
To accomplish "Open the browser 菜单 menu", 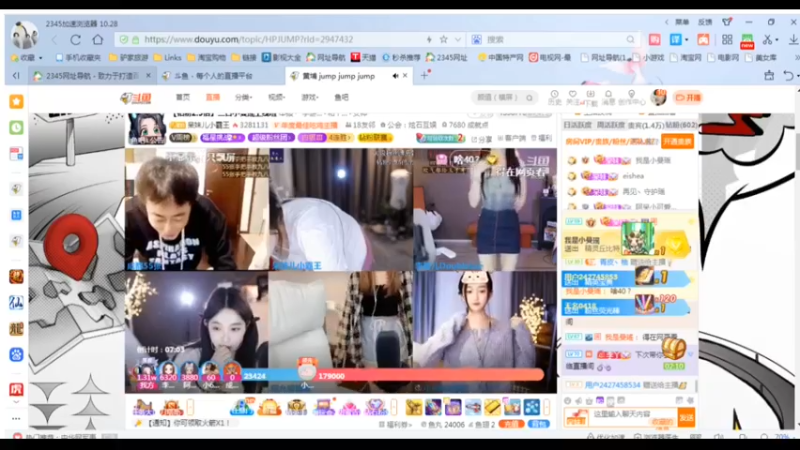I will [682, 22].
